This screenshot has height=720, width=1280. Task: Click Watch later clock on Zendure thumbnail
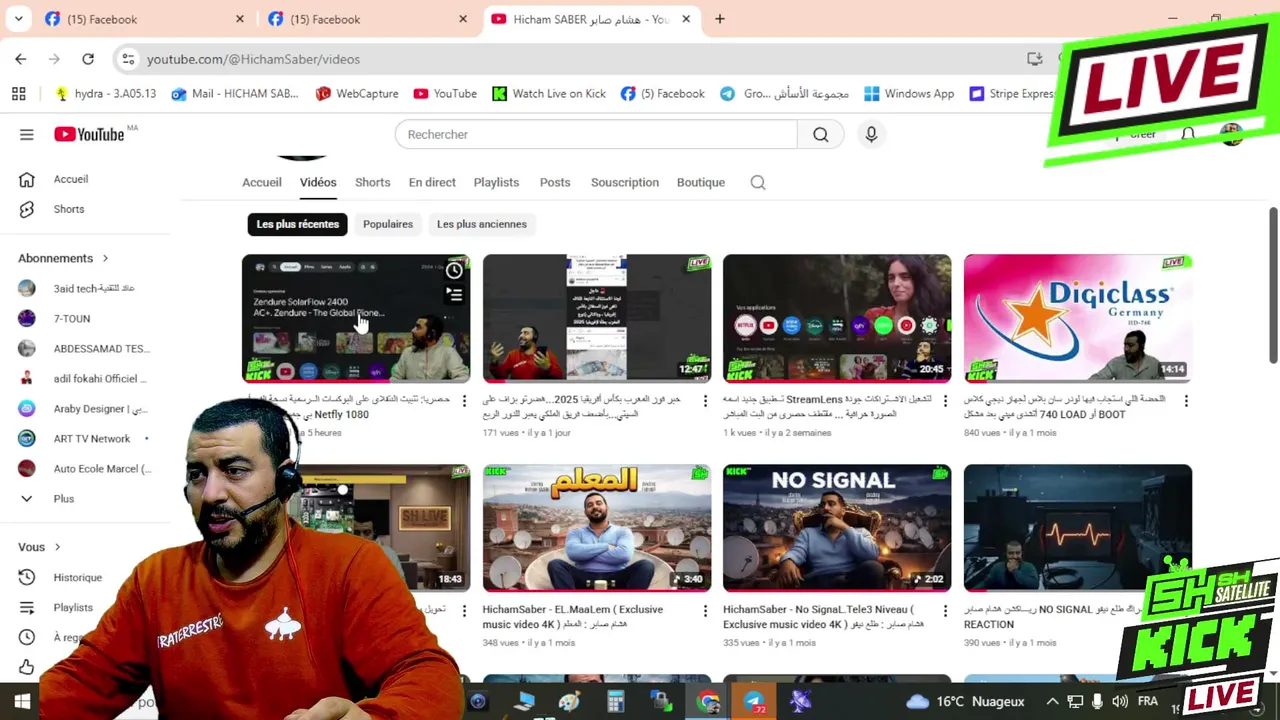(454, 271)
